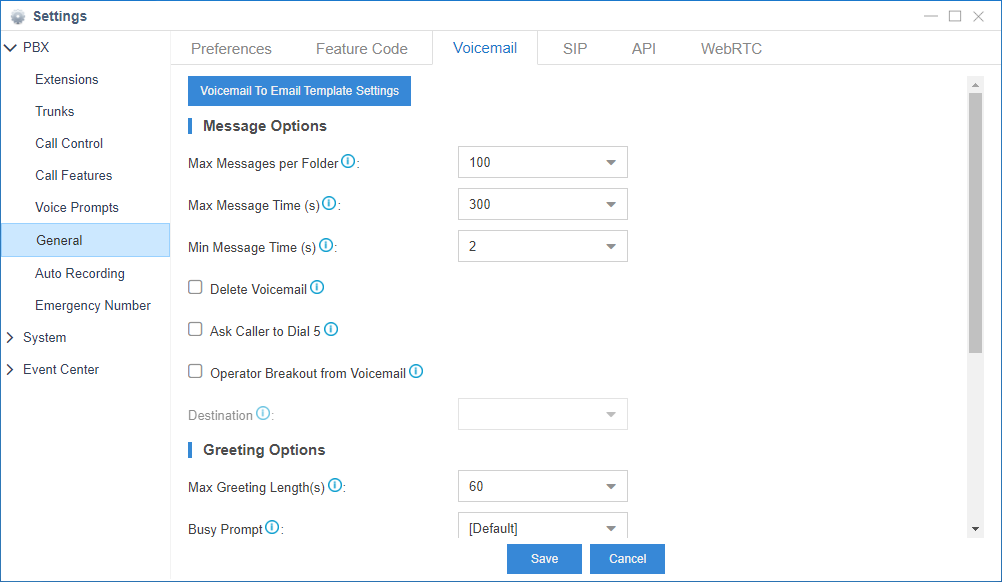Click info icon beside Max Messages per Folder
1002x582 pixels.
pyautogui.click(x=348, y=161)
